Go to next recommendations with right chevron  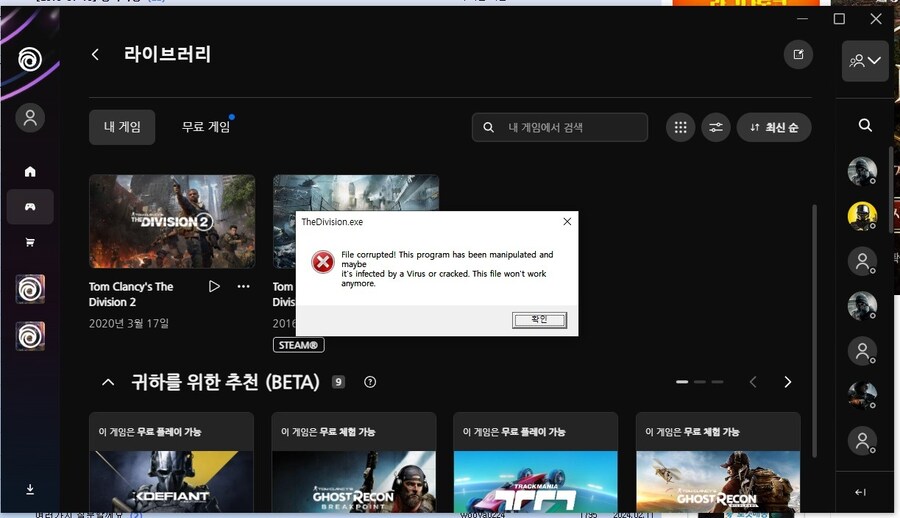point(788,382)
